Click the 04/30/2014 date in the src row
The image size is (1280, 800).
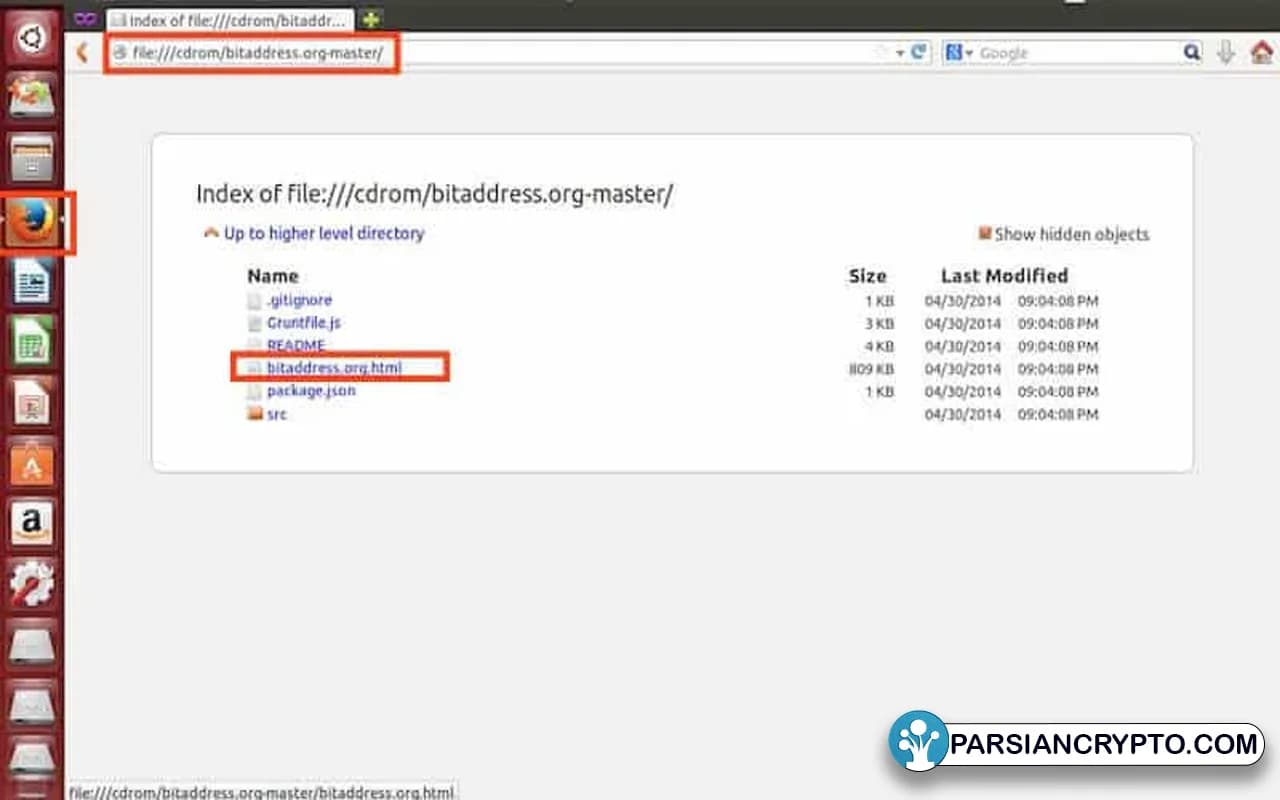coord(963,414)
